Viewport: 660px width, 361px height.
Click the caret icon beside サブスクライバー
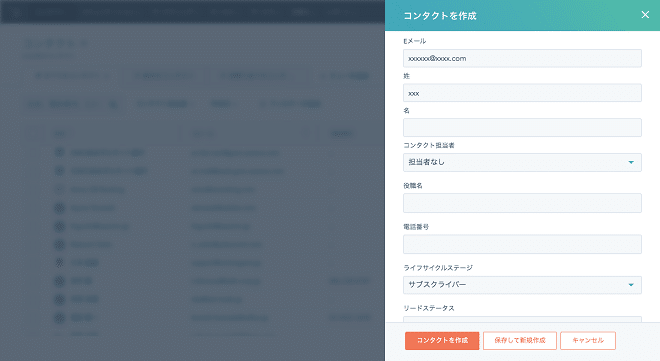pos(631,285)
